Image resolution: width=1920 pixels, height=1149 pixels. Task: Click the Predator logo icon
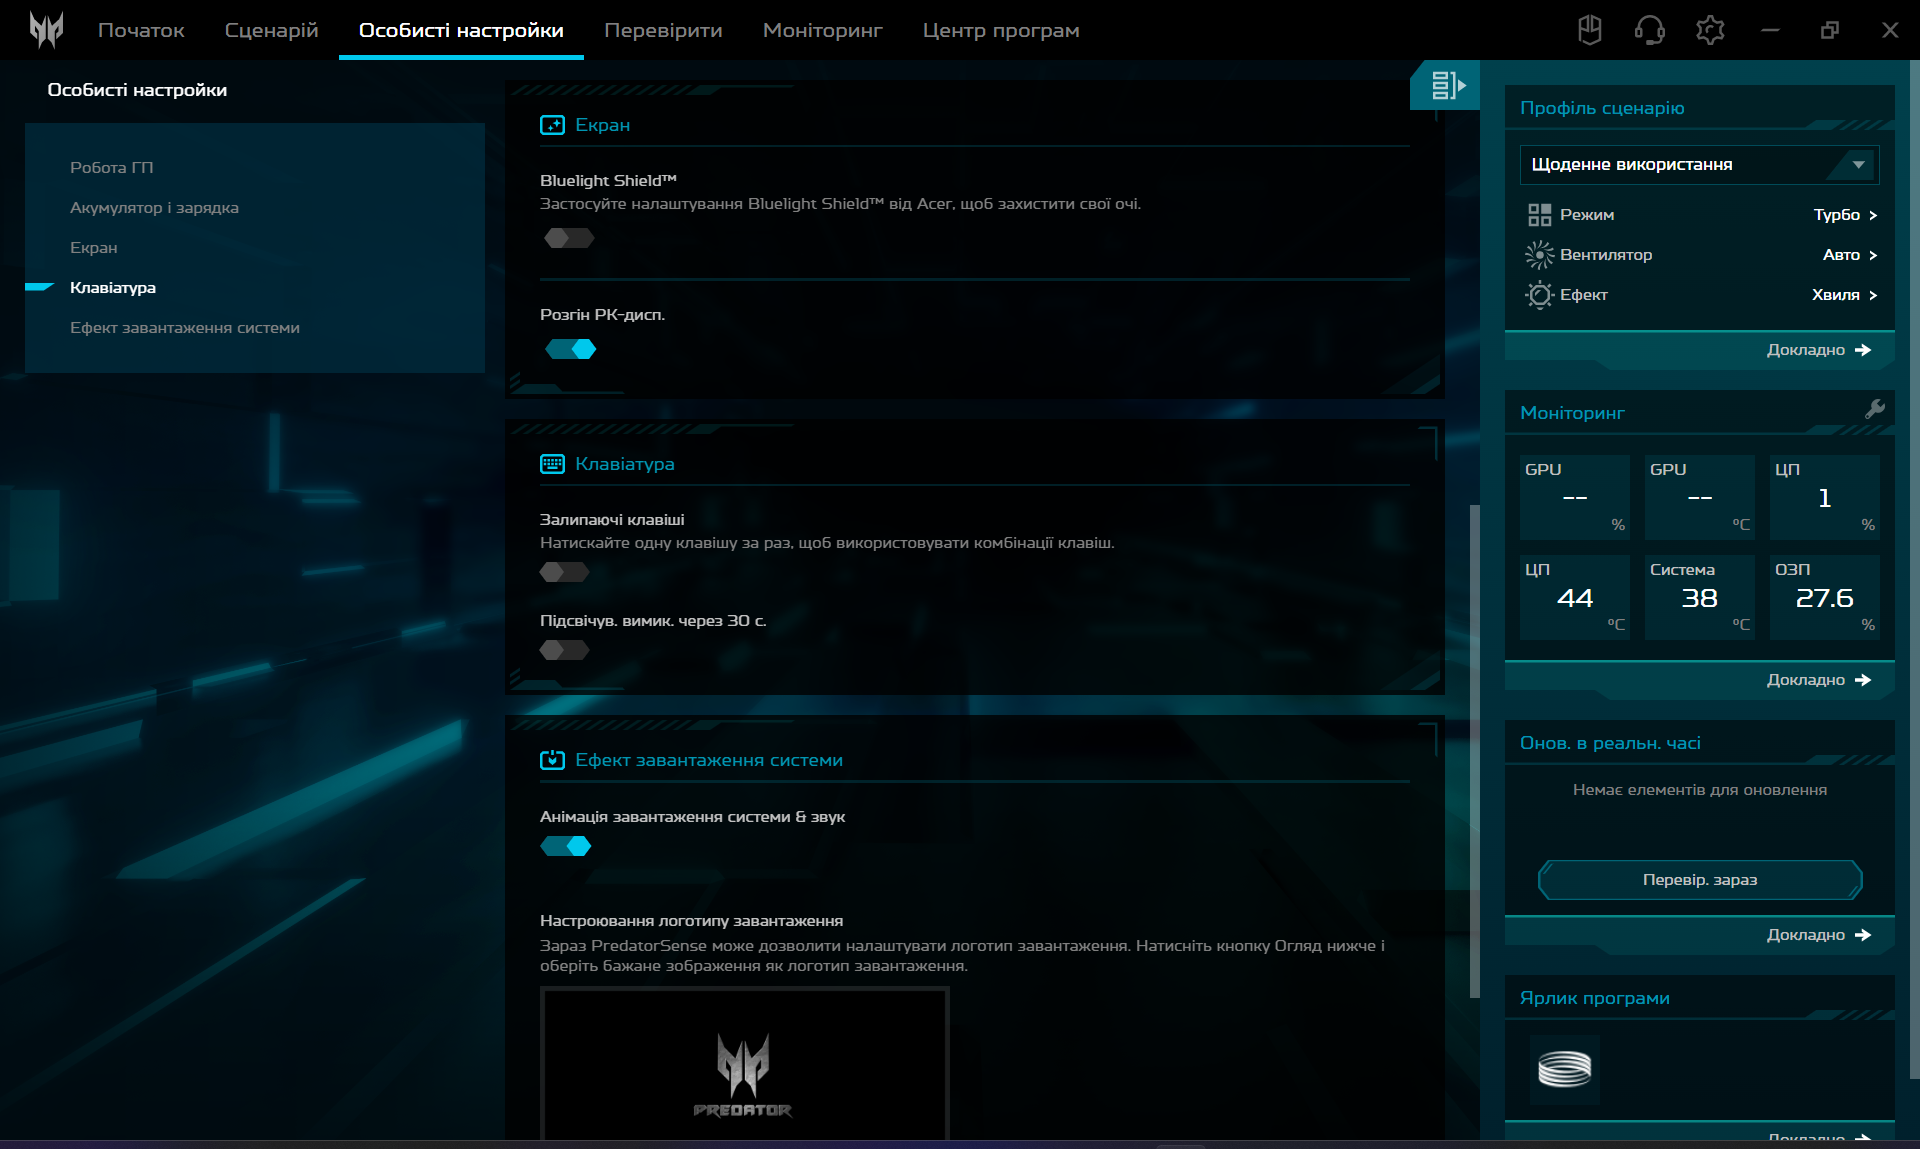point(46,30)
